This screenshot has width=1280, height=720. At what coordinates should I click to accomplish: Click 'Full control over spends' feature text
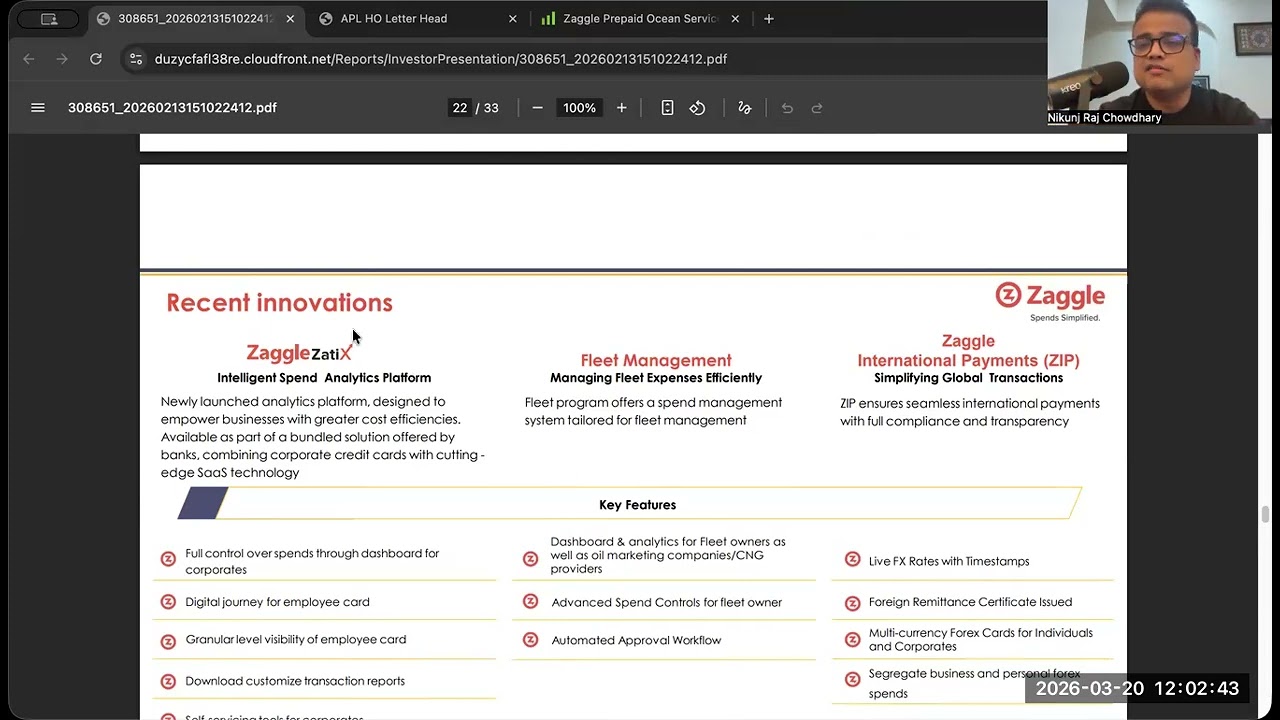tap(312, 561)
